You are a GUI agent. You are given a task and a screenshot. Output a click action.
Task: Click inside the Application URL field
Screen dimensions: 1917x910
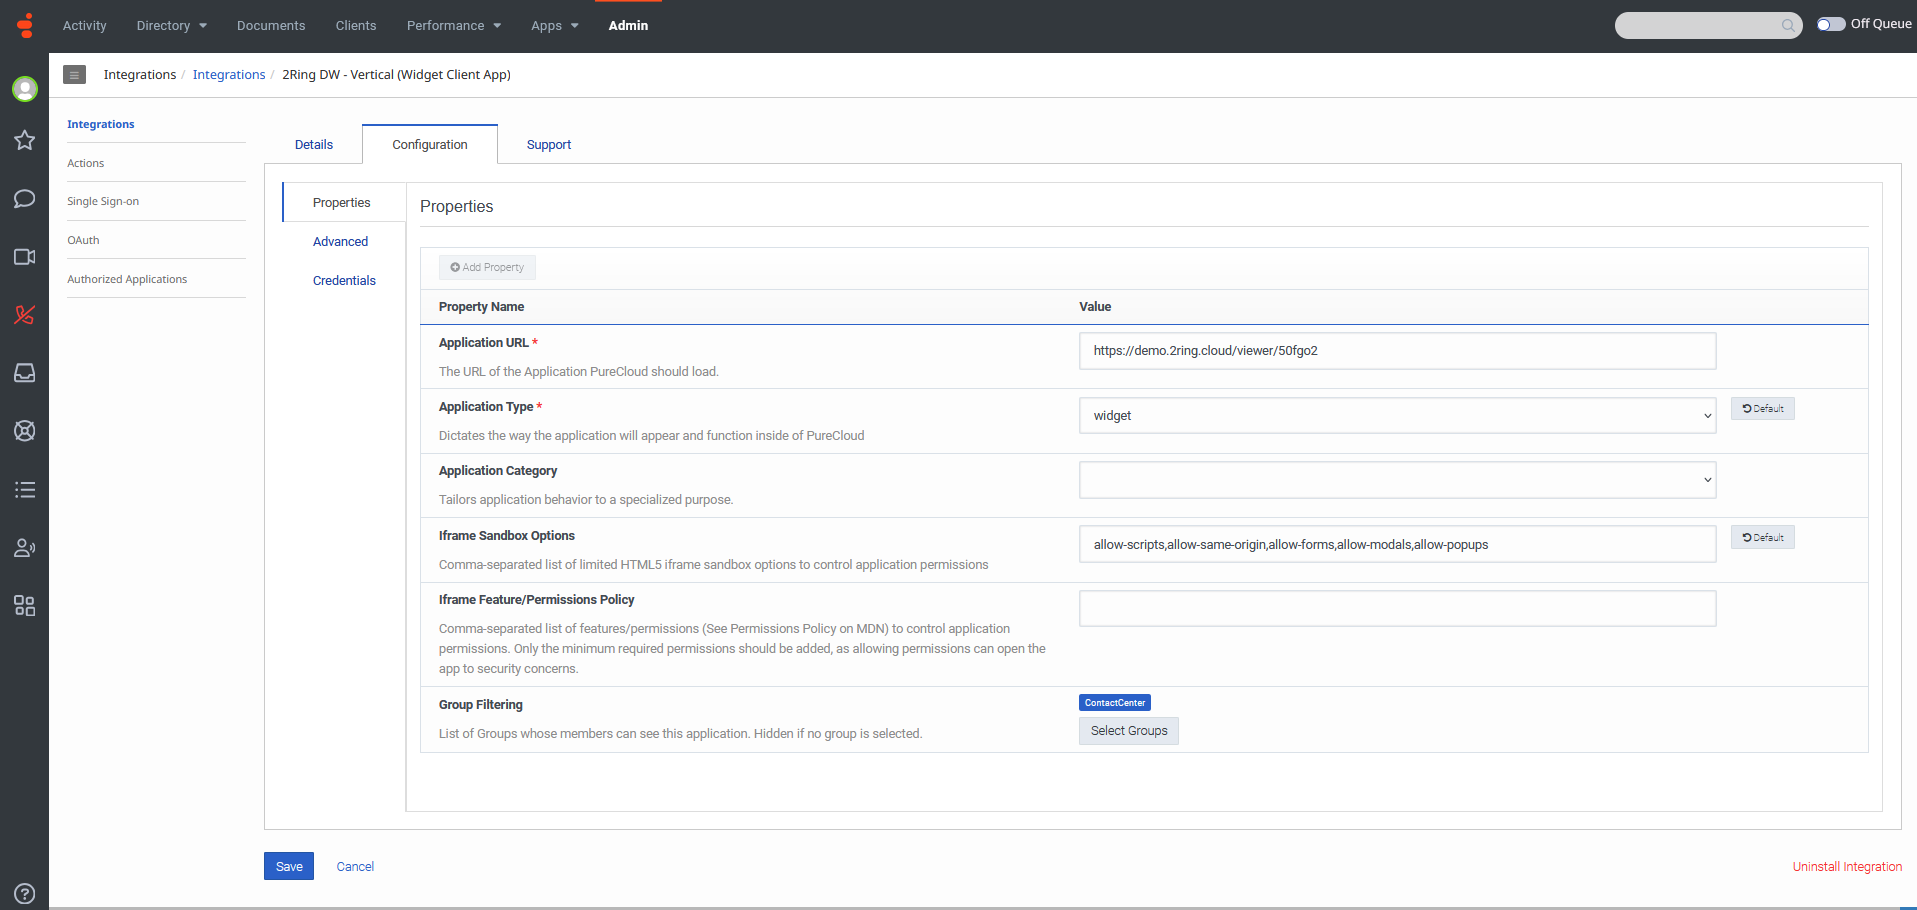pos(1396,351)
